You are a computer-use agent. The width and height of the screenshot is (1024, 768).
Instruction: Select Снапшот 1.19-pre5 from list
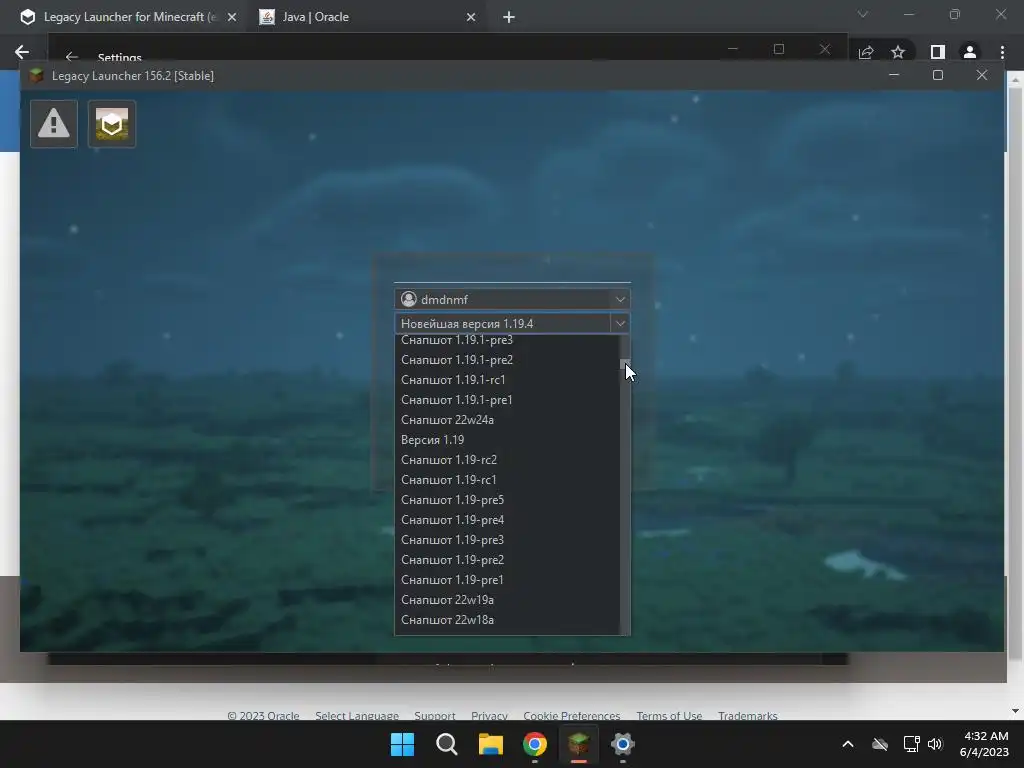507,500
